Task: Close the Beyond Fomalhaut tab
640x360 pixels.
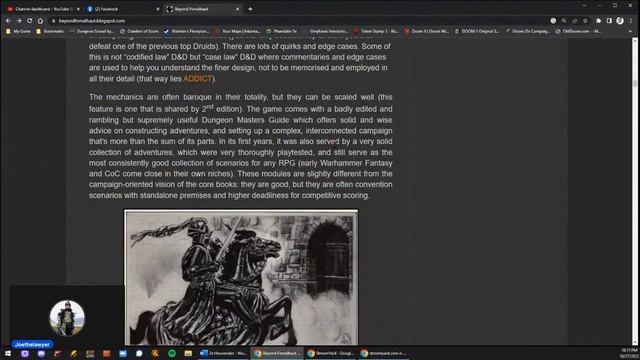Action: tap(238, 9)
